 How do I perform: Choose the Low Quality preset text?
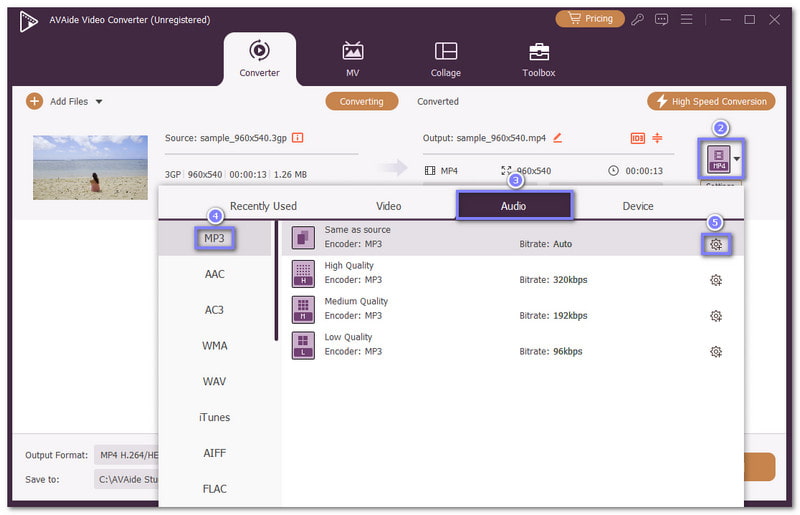coord(348,337)
